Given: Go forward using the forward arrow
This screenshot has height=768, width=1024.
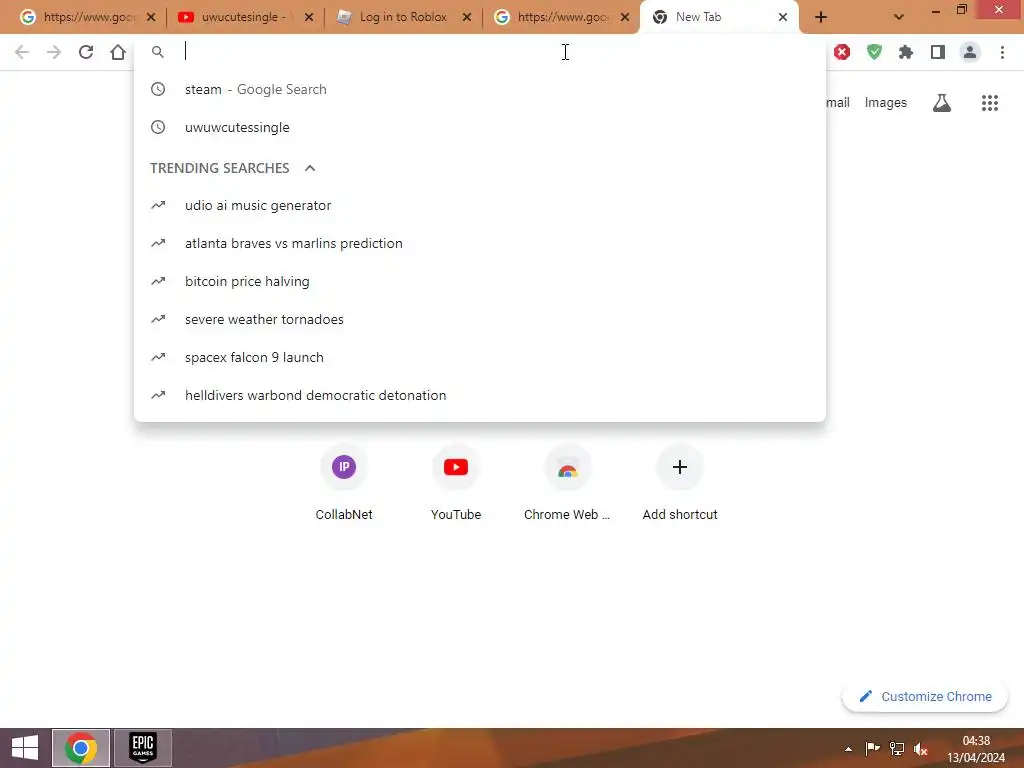Looking at the screenshot, I should [x=54, y=52].
